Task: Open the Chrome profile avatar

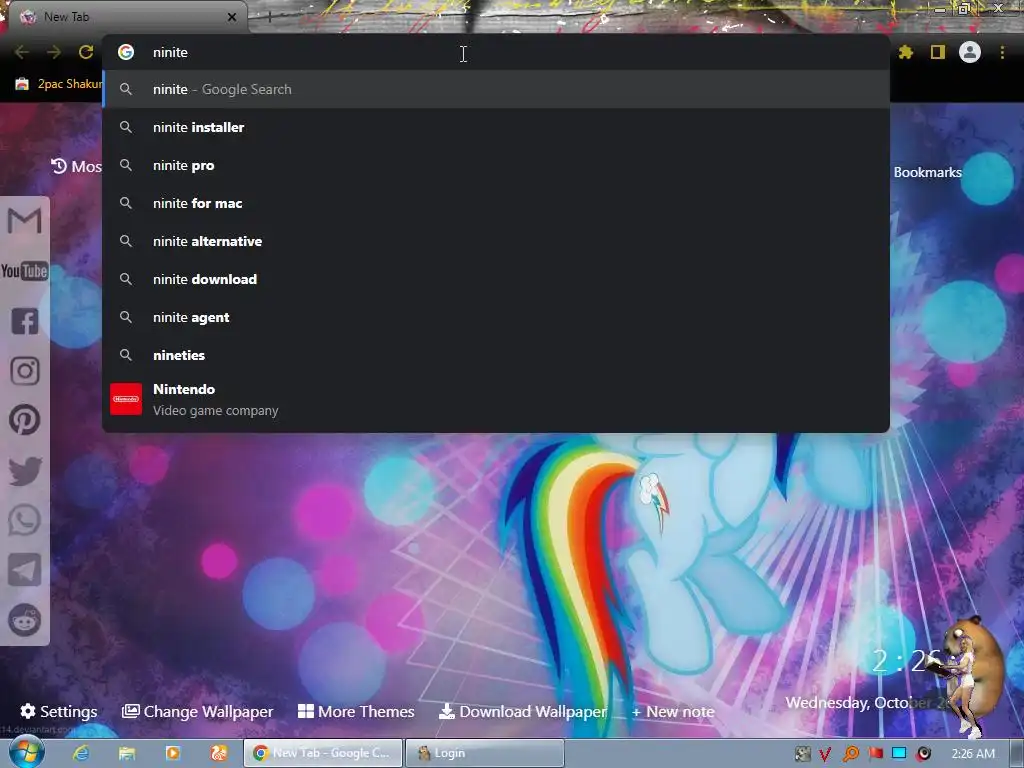Action: coord(970,52)
